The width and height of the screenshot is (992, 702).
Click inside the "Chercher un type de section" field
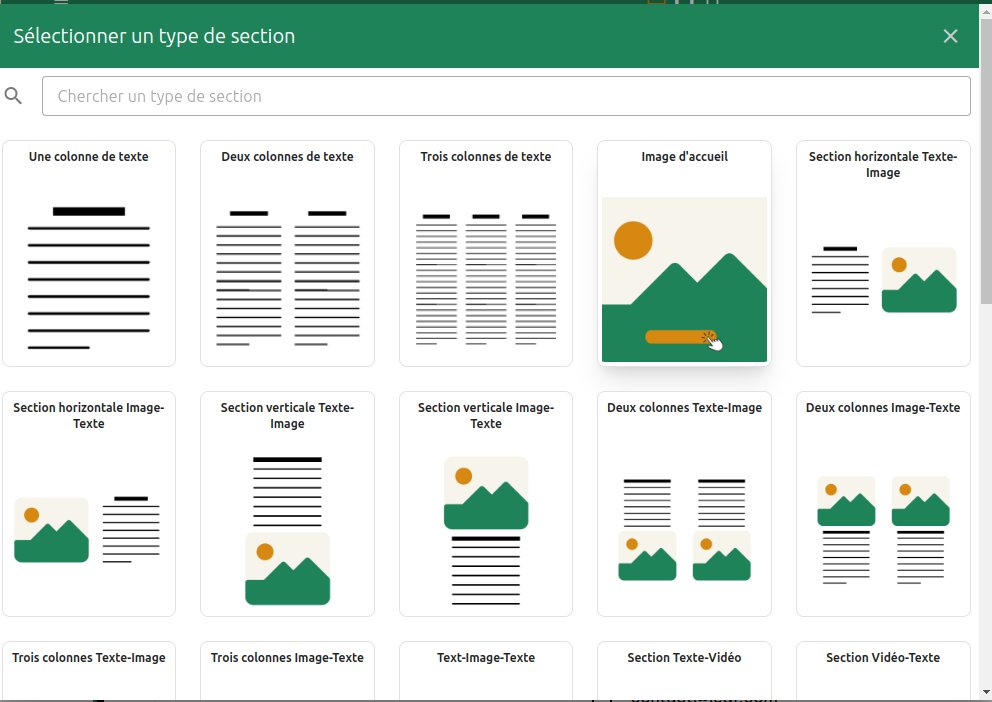pos(505,95)
